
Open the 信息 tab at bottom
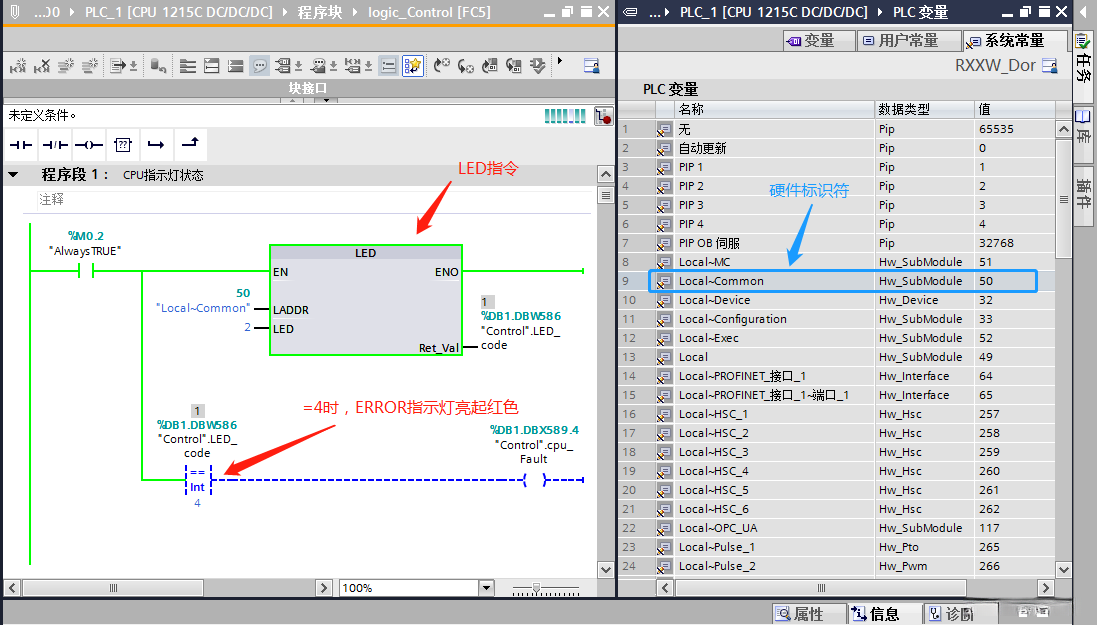[x=884, y=614]
